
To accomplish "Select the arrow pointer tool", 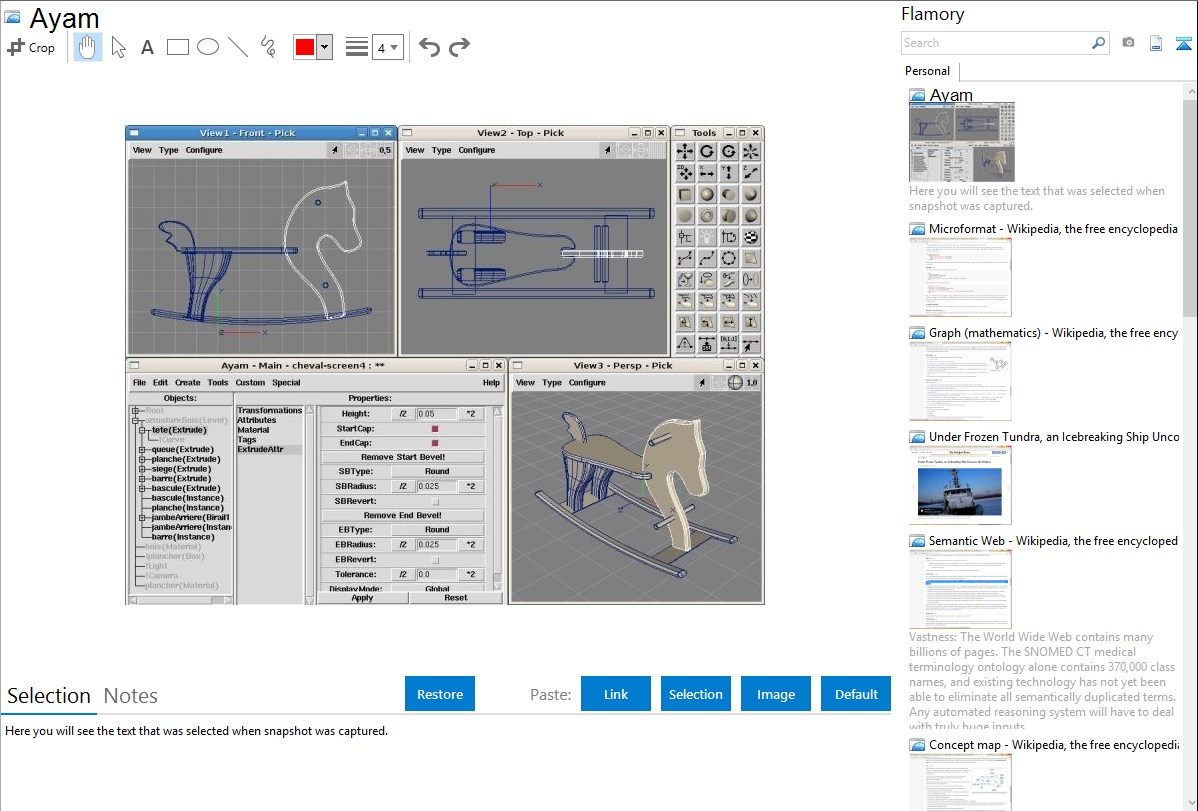I will pos(119,47).
